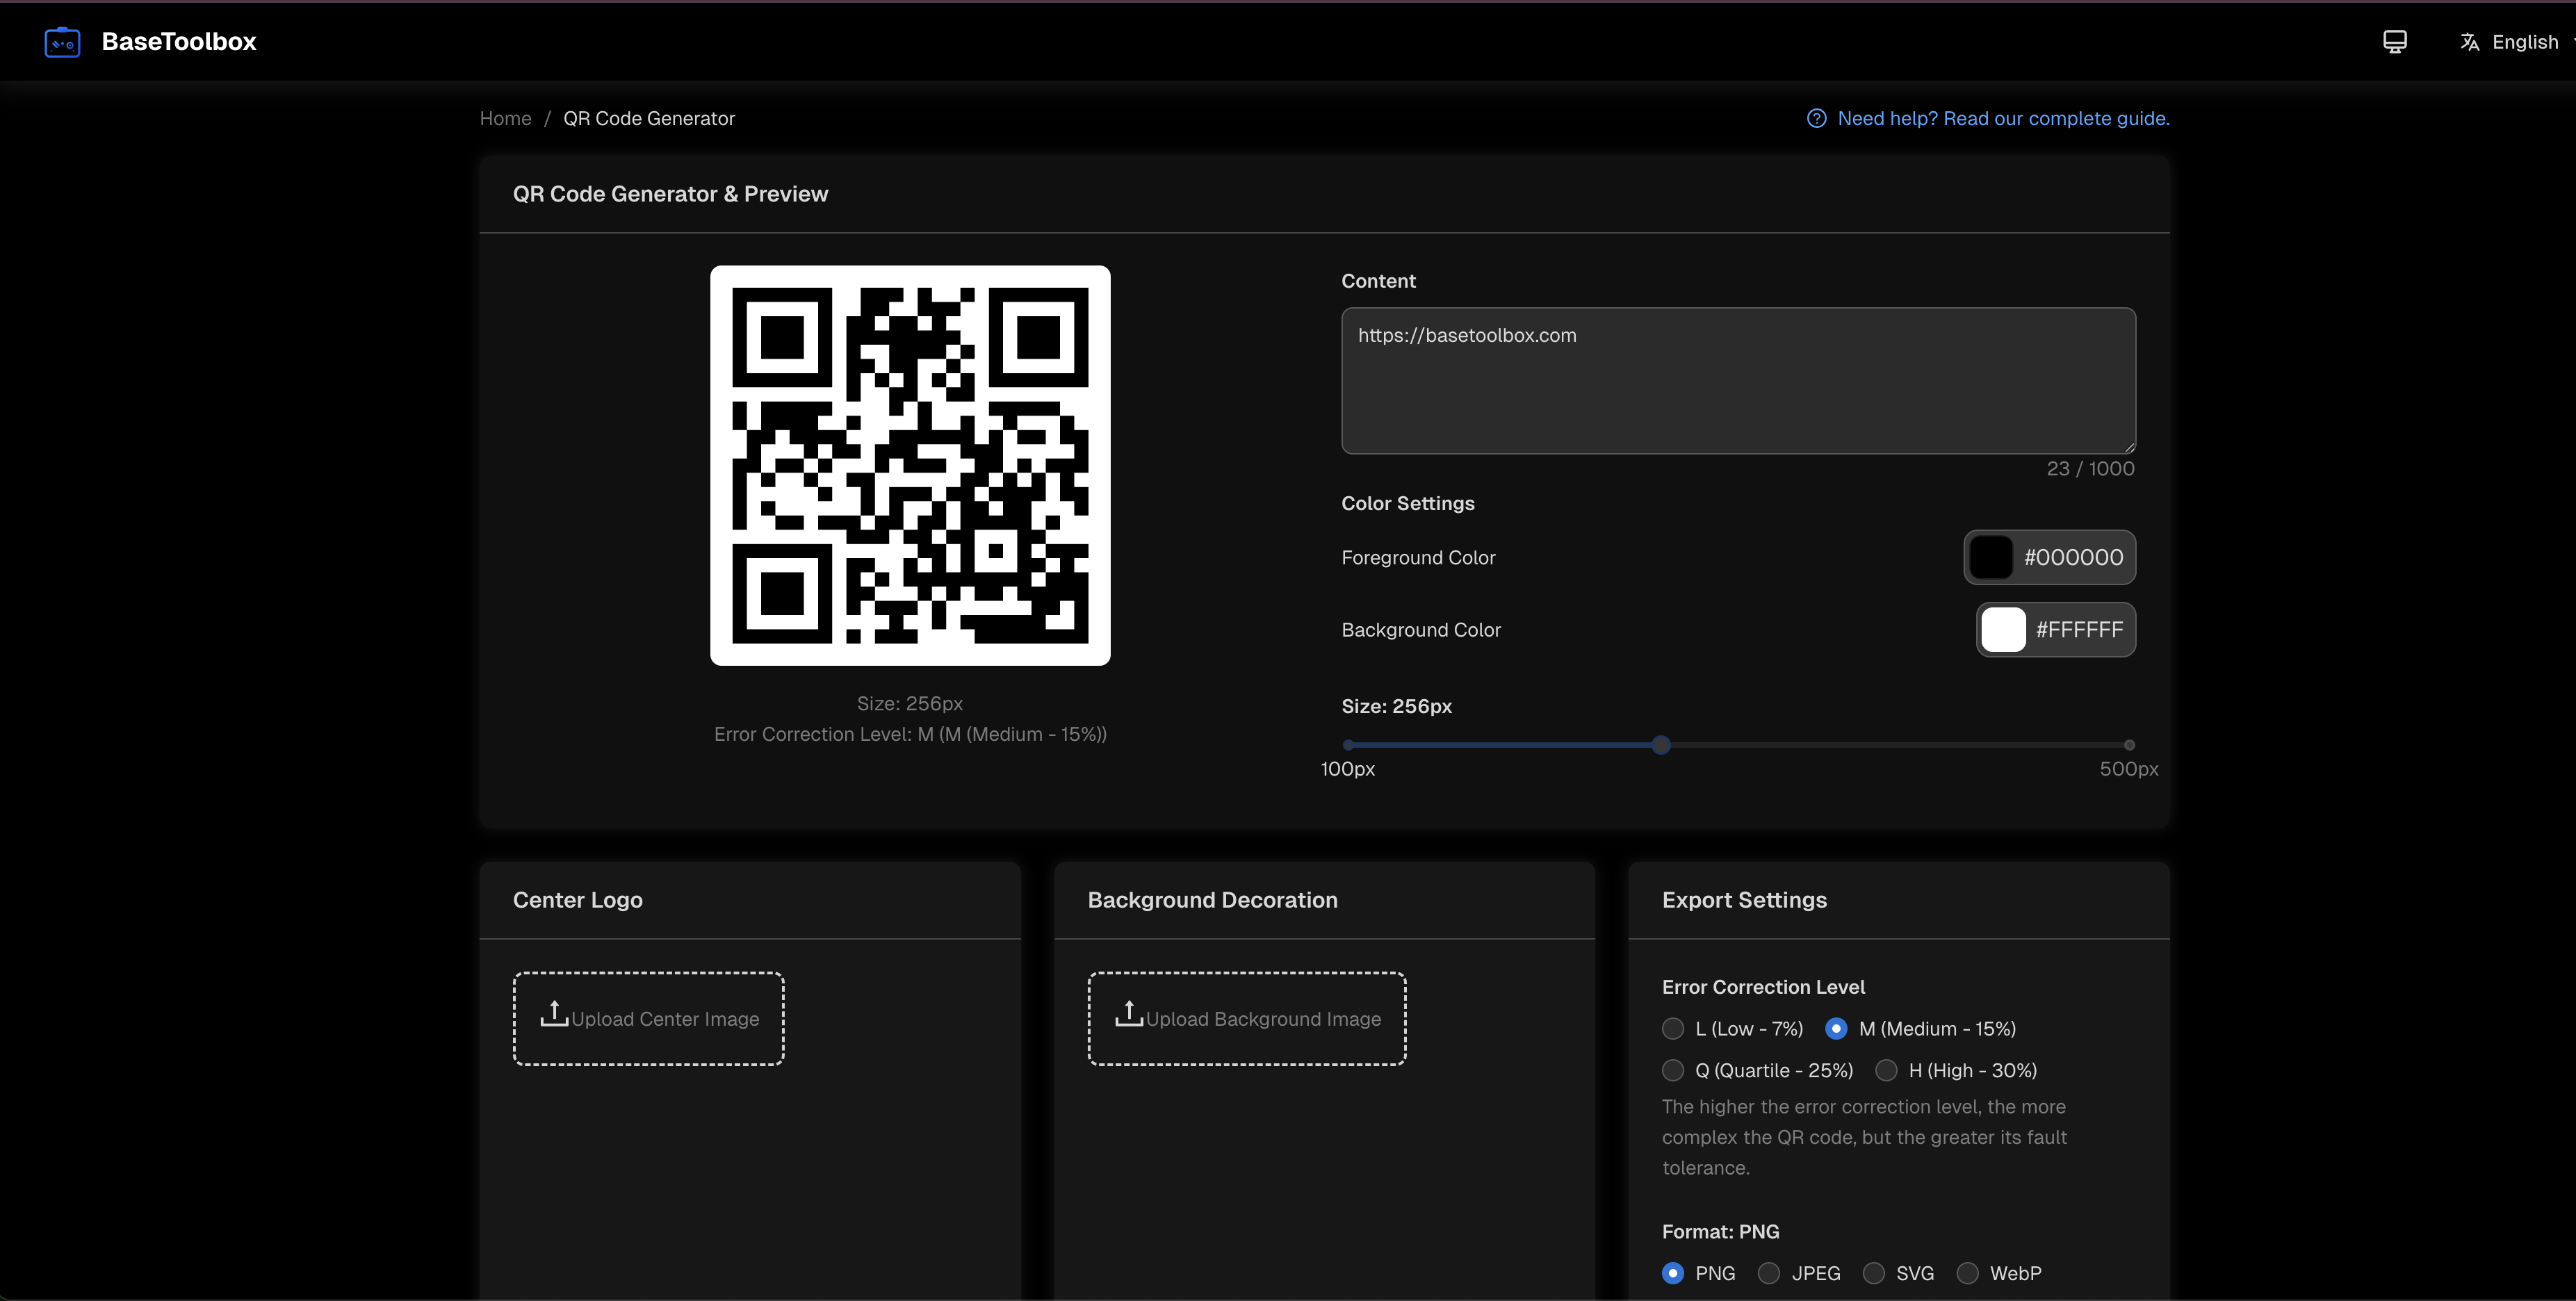This screenshot has height=1301, width=2576.
Task: Click the translate language icon
Action: (2469, 42)
